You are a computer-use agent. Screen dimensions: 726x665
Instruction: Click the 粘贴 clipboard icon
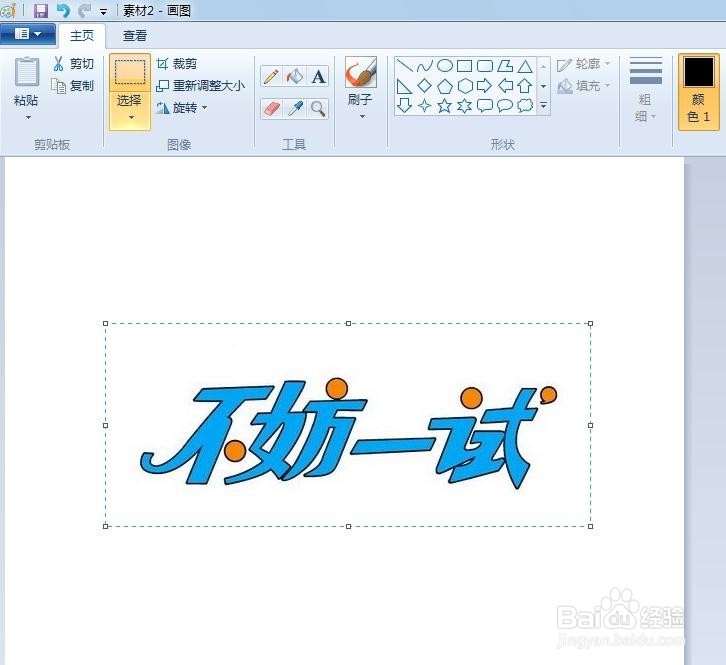(27, 73)
